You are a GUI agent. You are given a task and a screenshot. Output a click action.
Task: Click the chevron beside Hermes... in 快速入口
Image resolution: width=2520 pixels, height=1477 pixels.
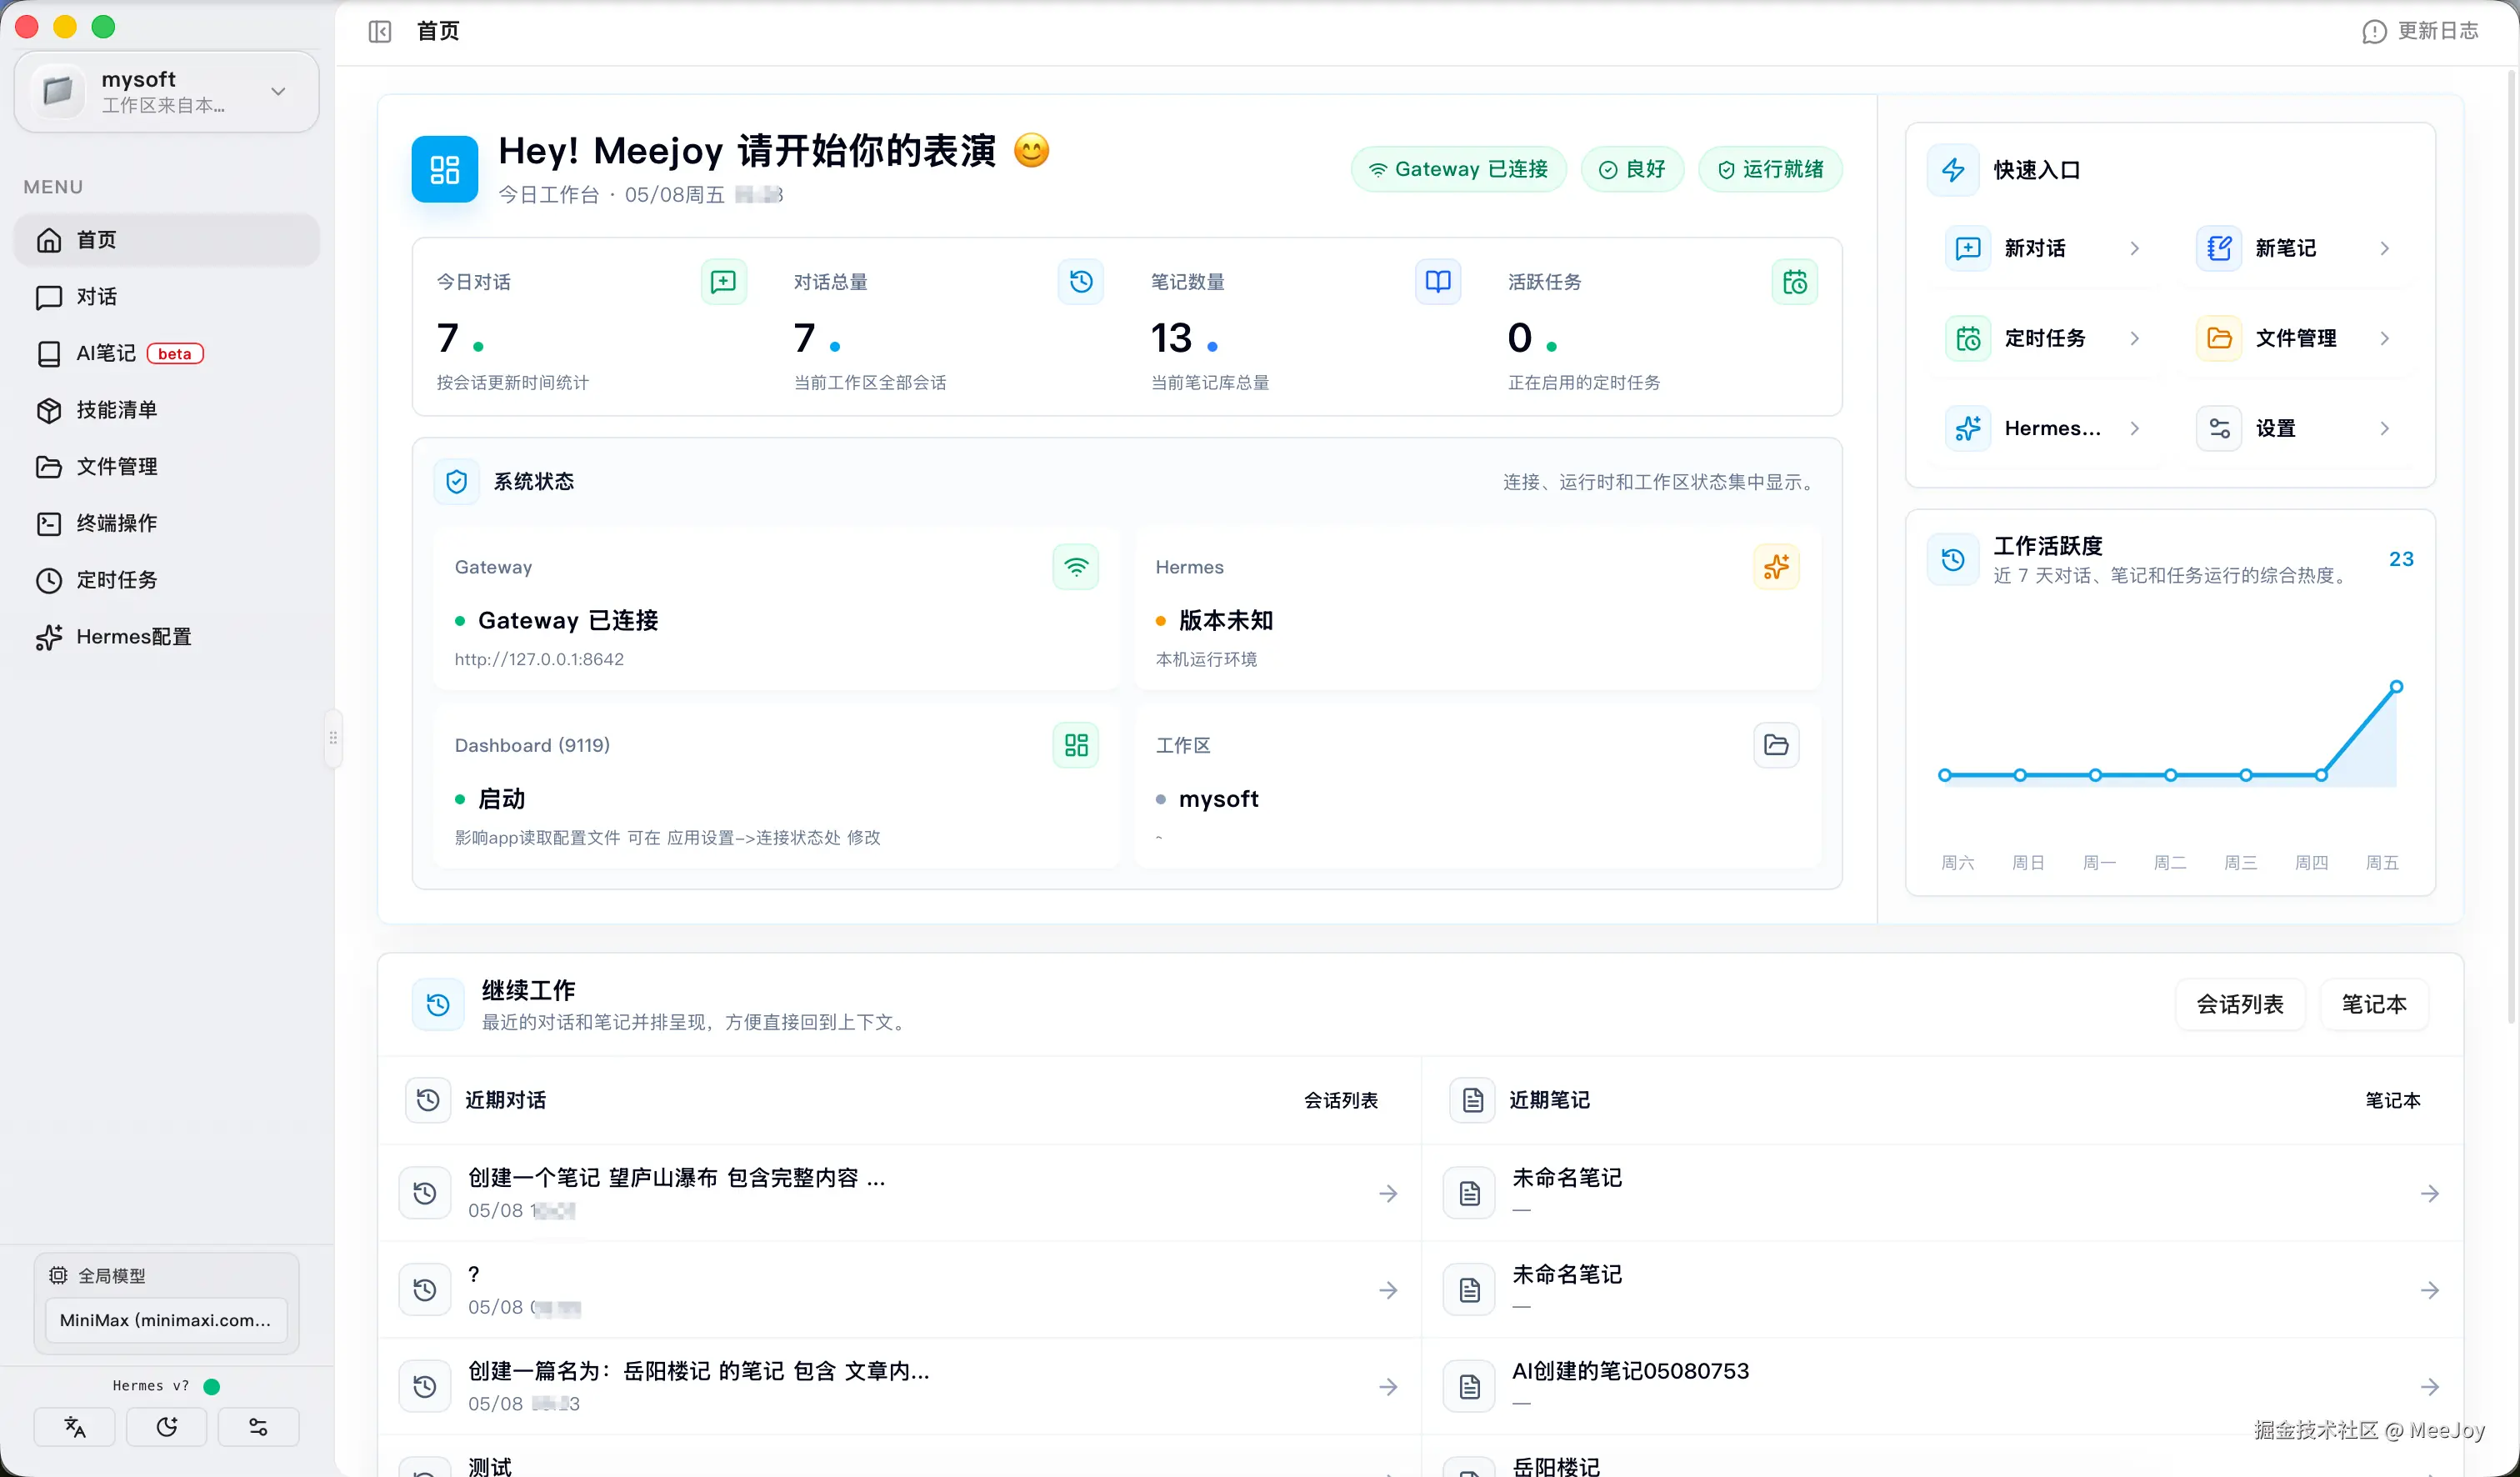[2134, 428]
